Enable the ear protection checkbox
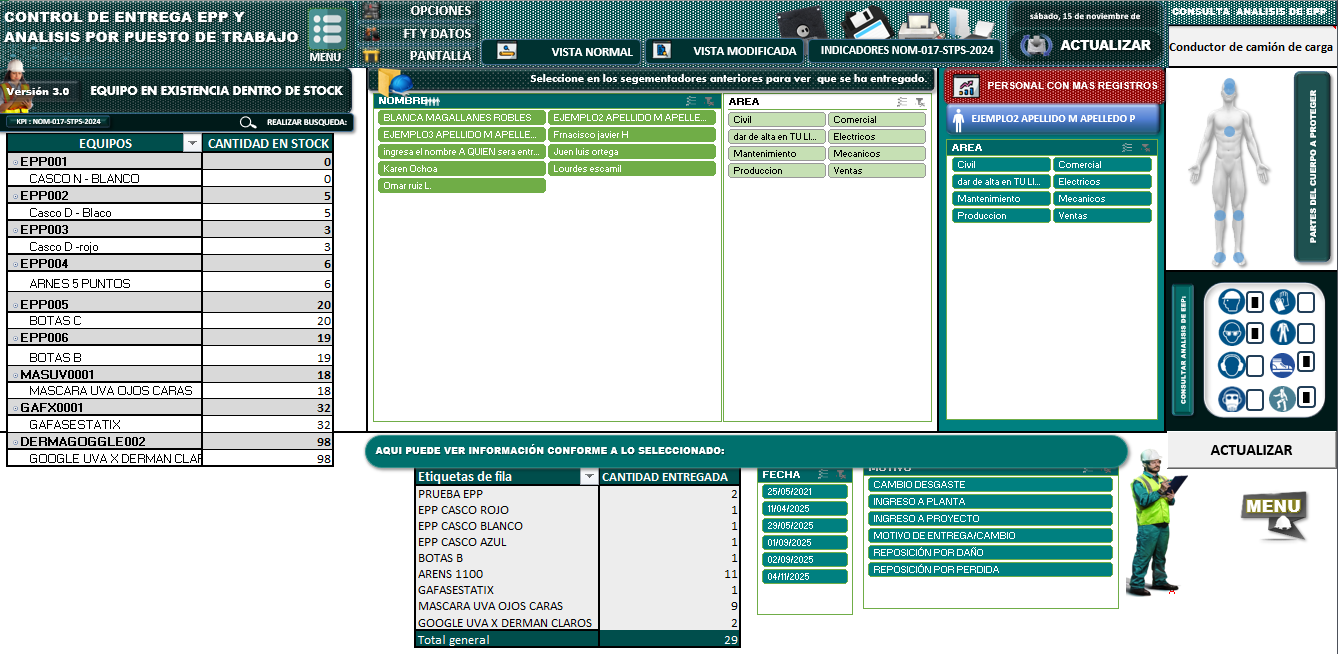The height and width of the screenshot is (654, 1338). click(1255, 365)
